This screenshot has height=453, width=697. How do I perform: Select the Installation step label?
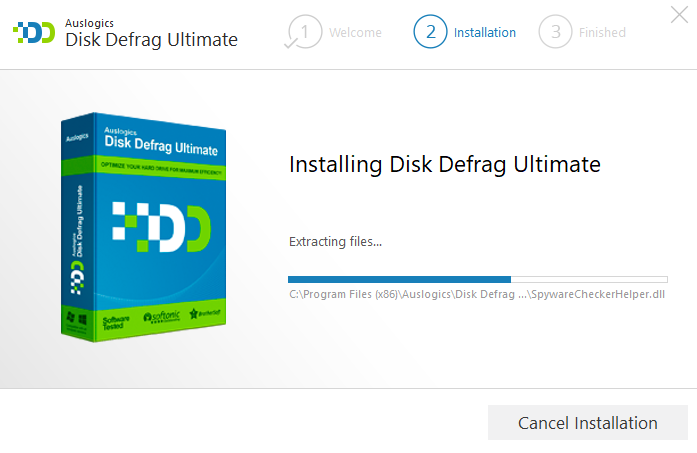tap(485, 33)
